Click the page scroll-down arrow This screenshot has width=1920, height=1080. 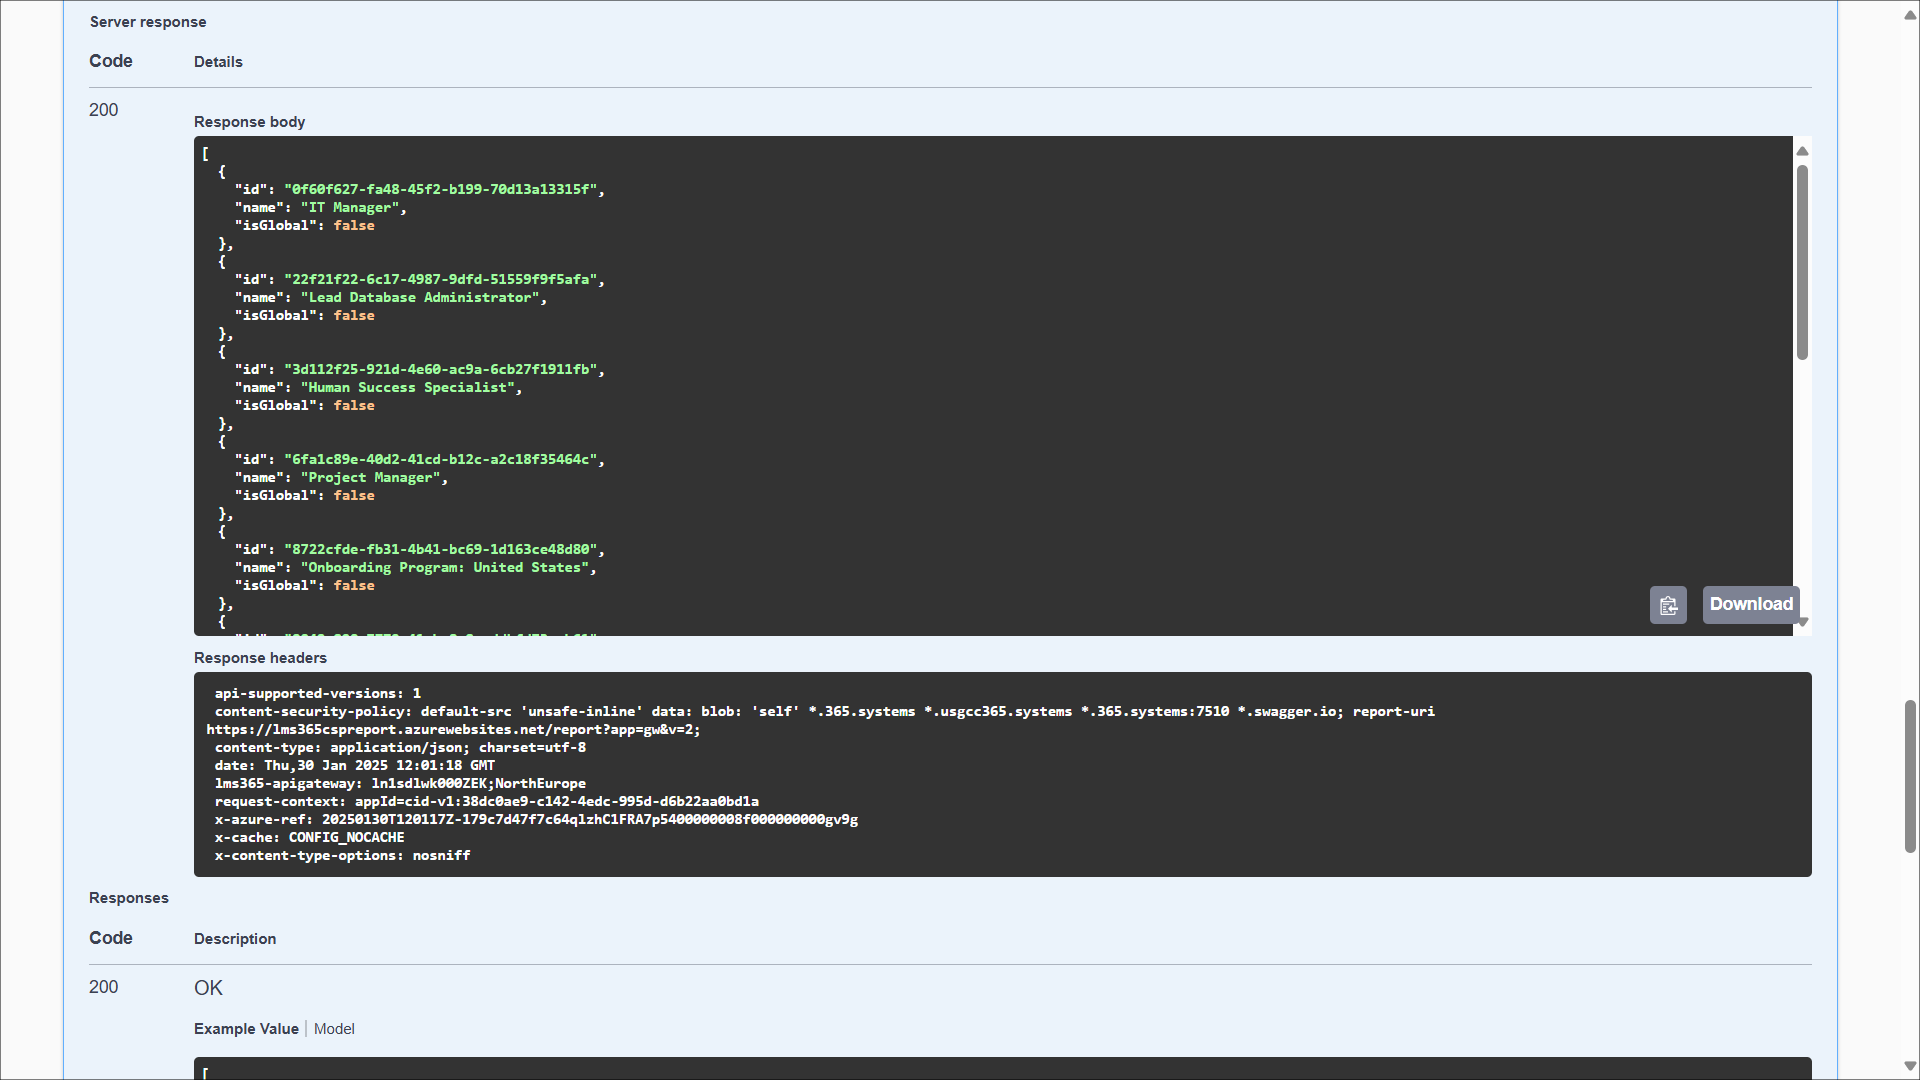pyautogui.click(x=1909, y=1066)
